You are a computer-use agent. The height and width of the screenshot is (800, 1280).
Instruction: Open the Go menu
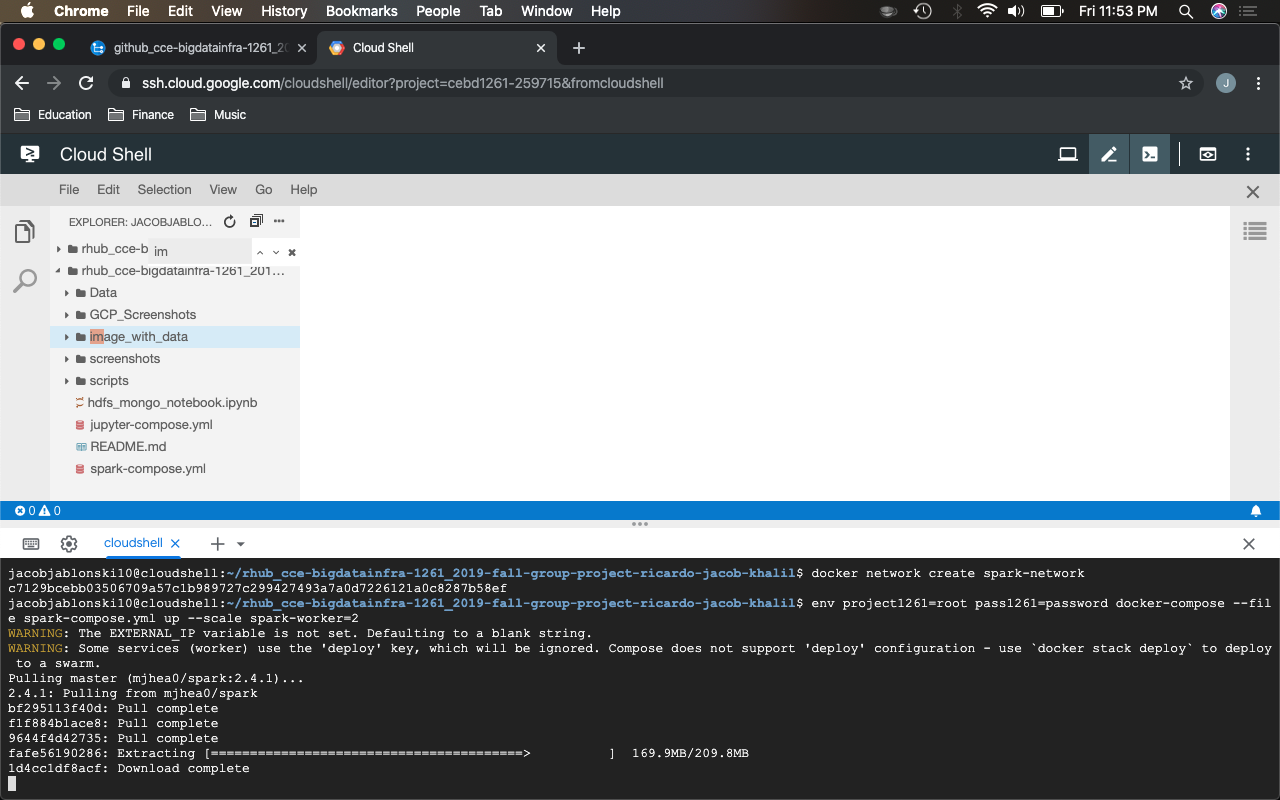click(264, 189)
